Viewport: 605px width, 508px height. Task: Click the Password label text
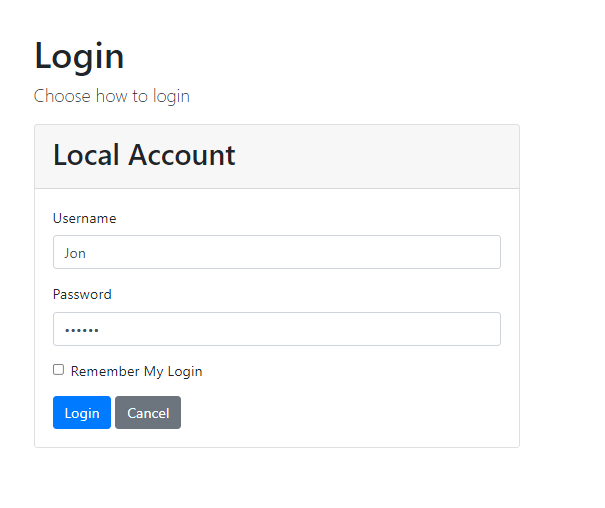pos(82,294)
